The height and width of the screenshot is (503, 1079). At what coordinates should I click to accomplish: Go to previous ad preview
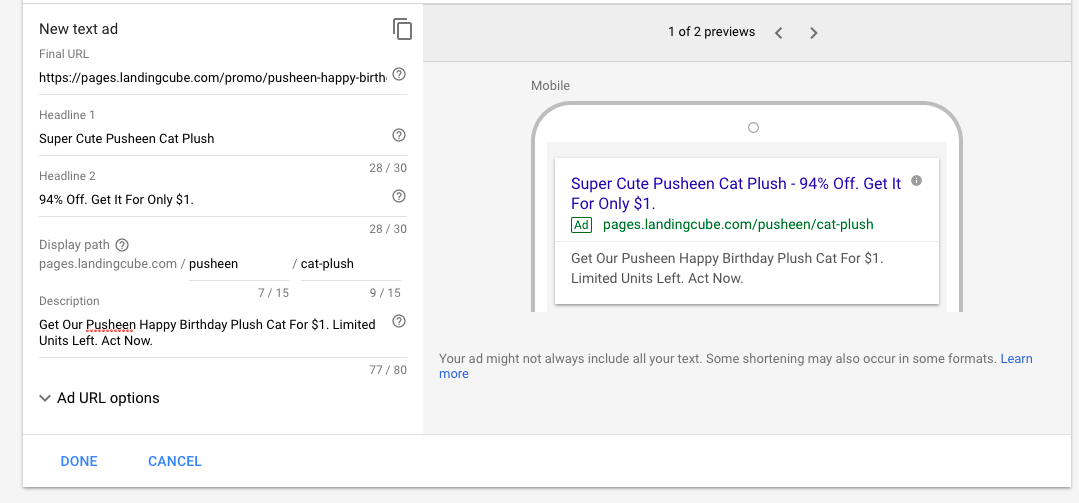click(x=779, y=33)
